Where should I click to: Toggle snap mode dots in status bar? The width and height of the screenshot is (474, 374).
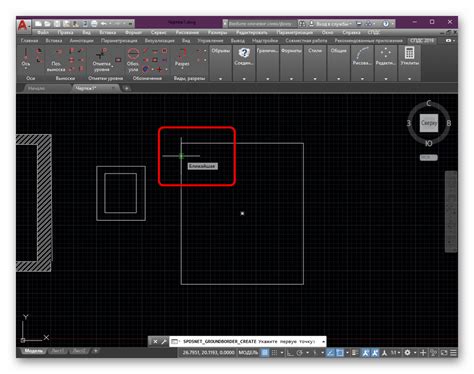[x=274, y=352]
